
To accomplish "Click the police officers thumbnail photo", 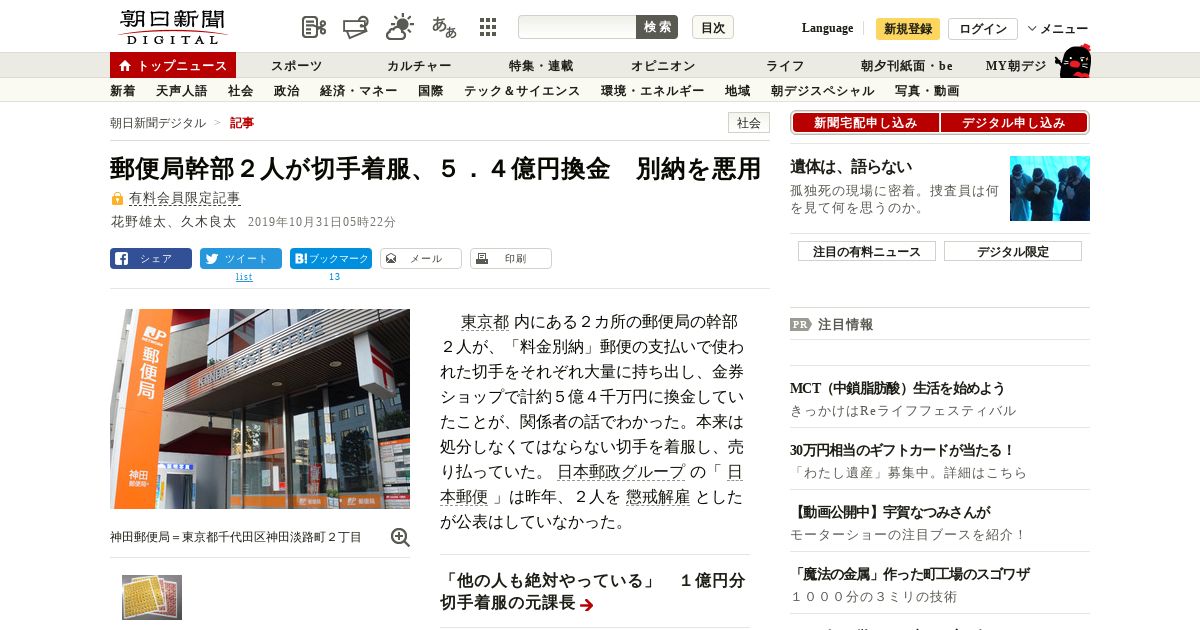I will pos(1050,188).
